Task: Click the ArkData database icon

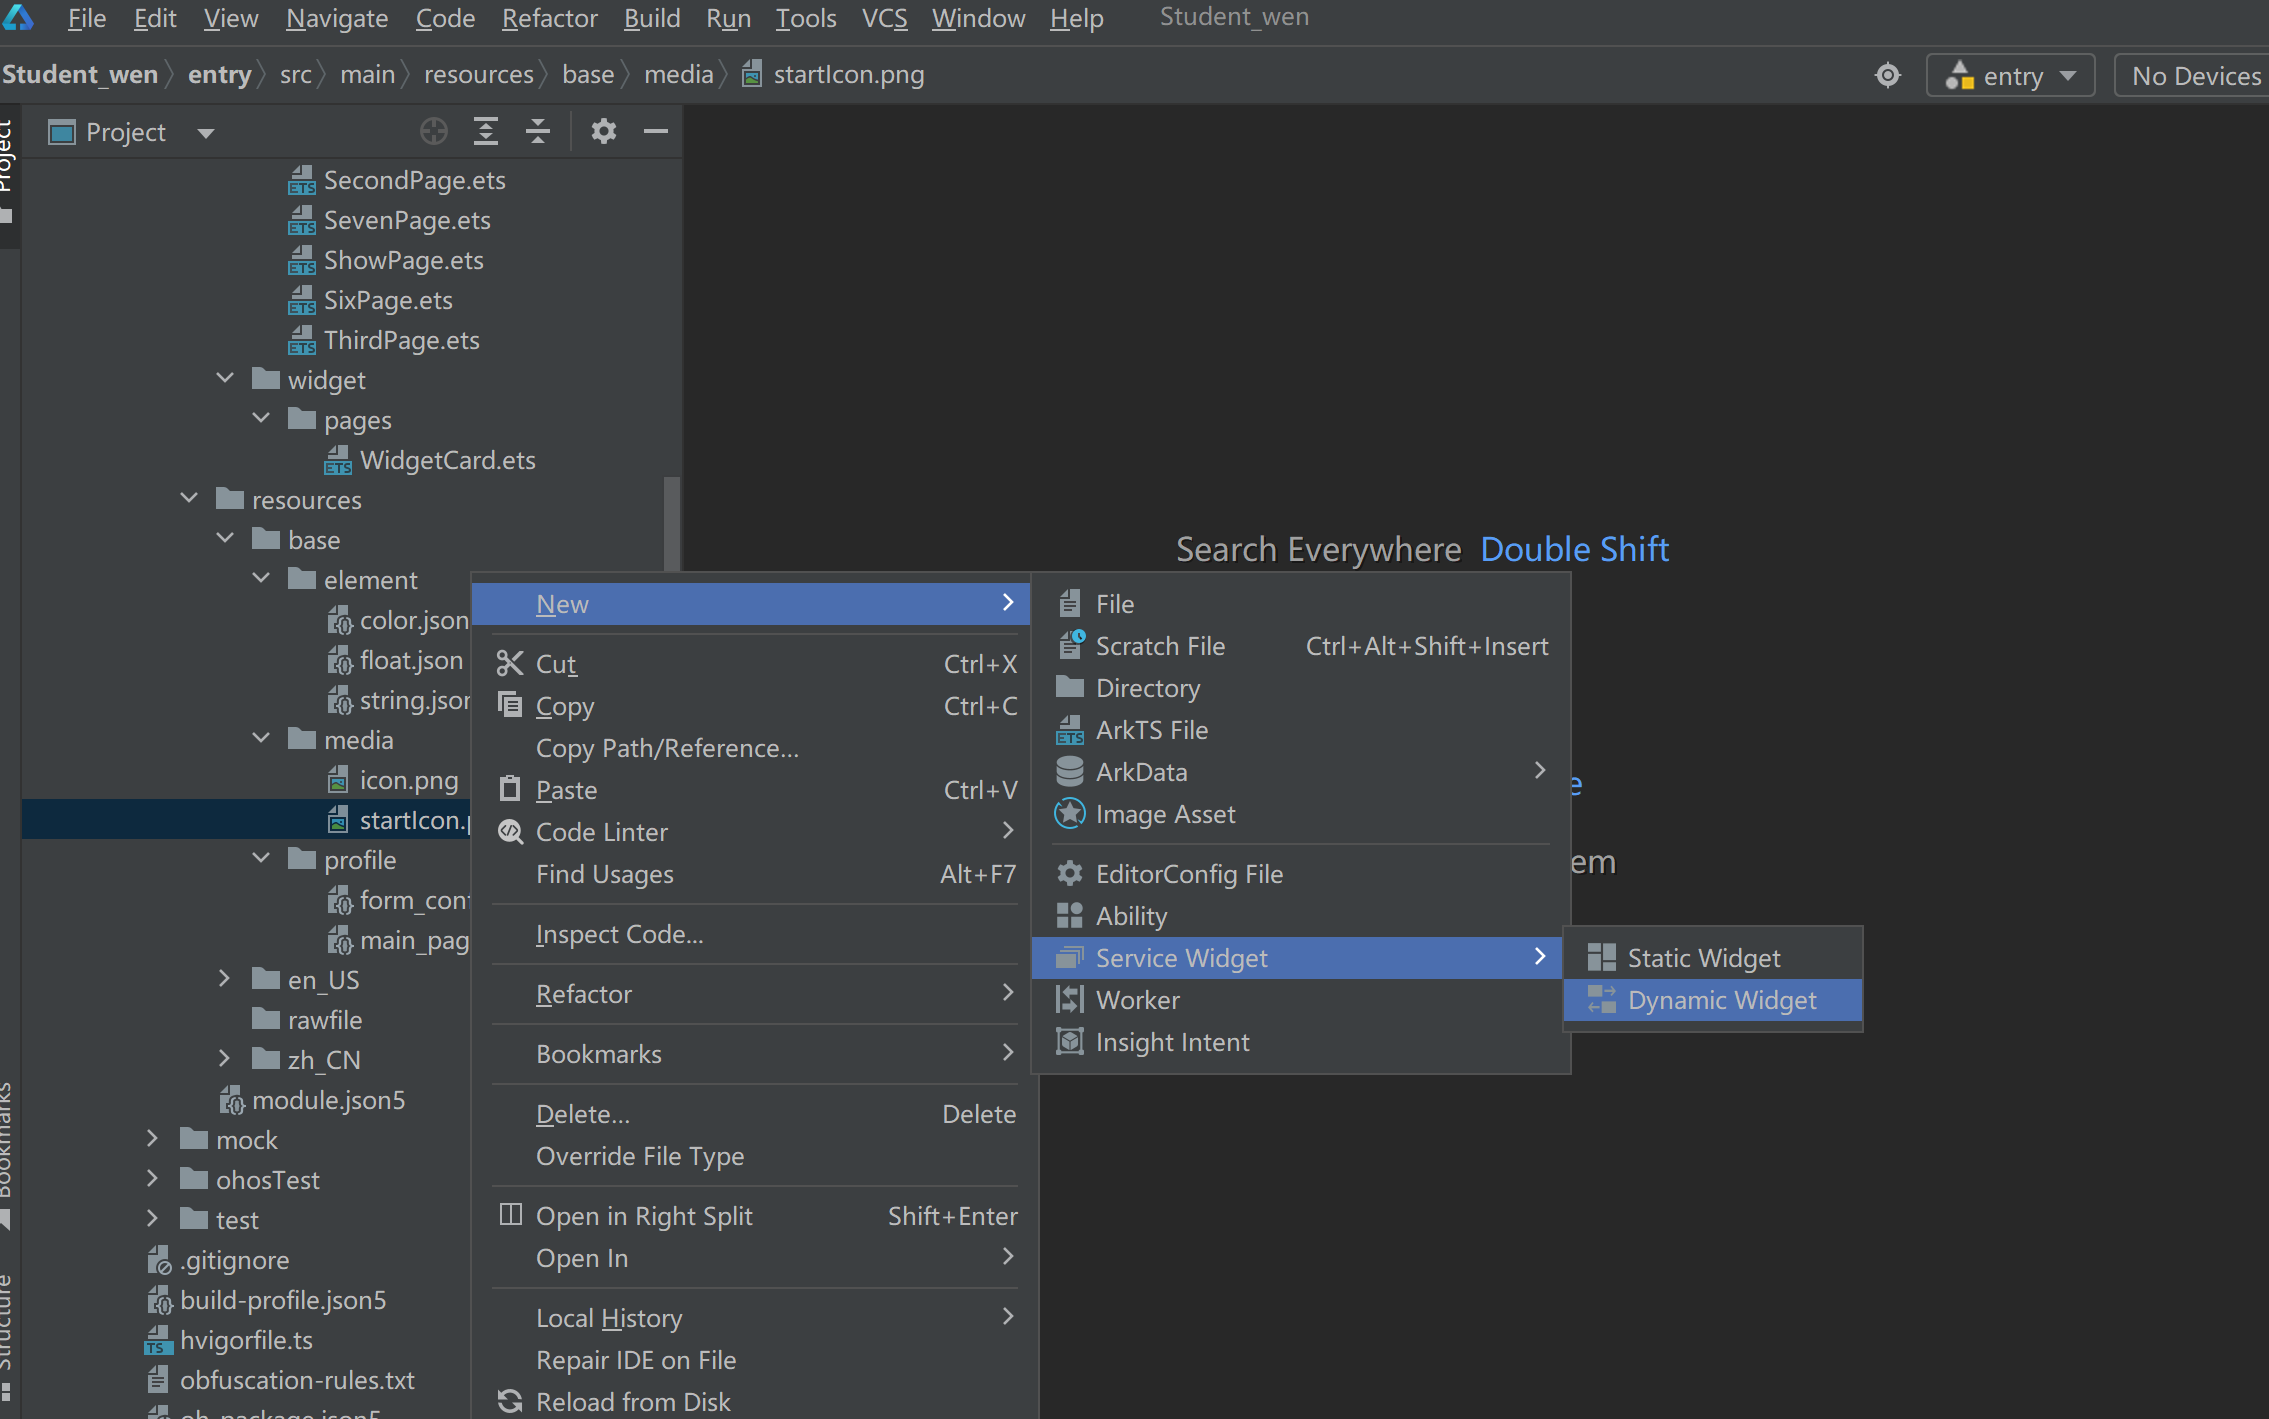Action: tap(1069, 771)
